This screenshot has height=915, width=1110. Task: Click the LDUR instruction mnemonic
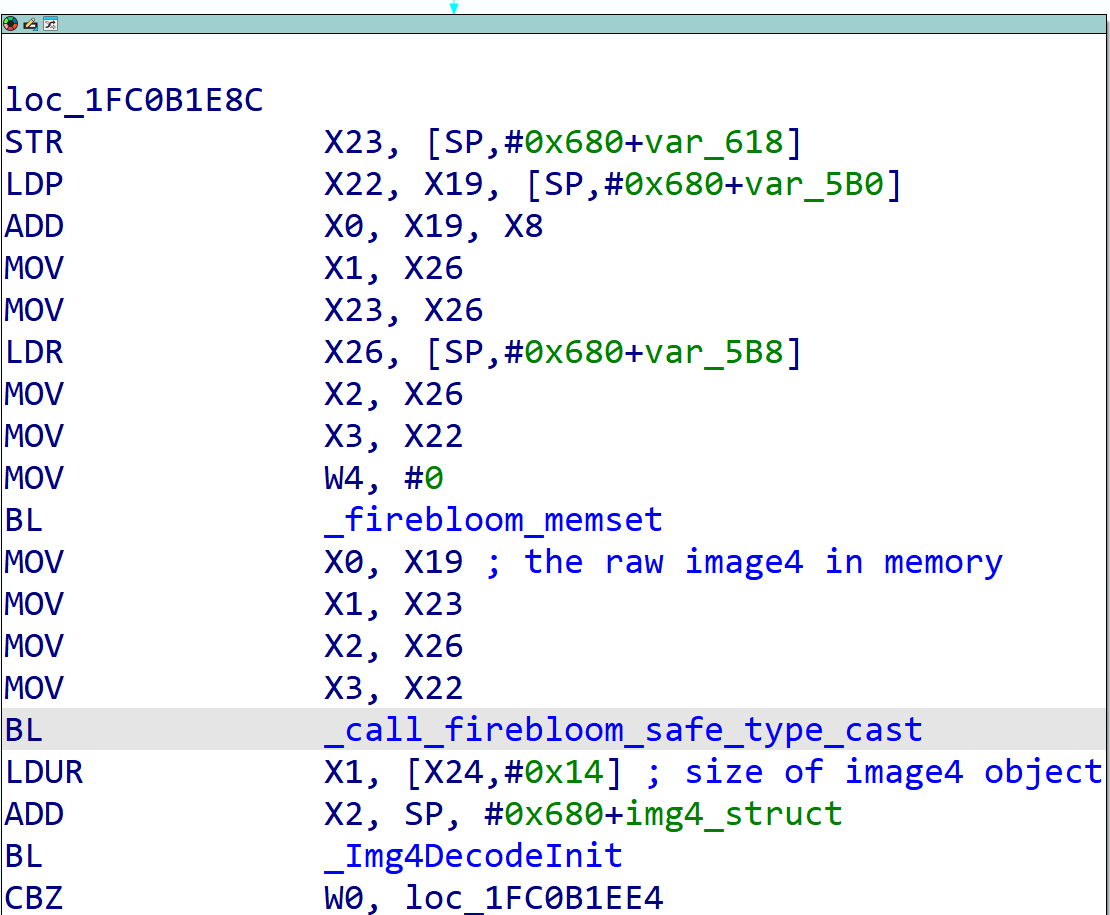[44, 772]
